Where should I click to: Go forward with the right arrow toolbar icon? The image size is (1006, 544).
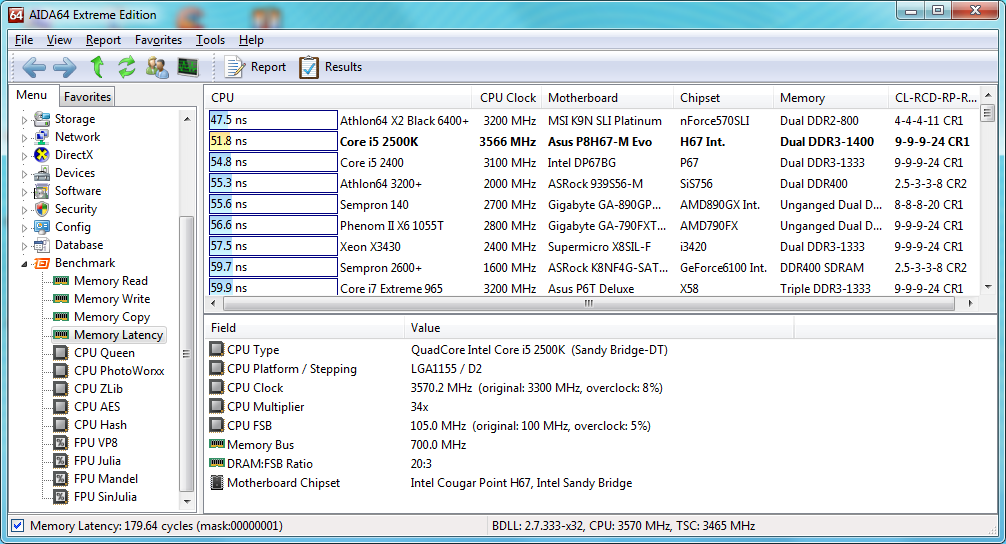[x=64, y=67]
